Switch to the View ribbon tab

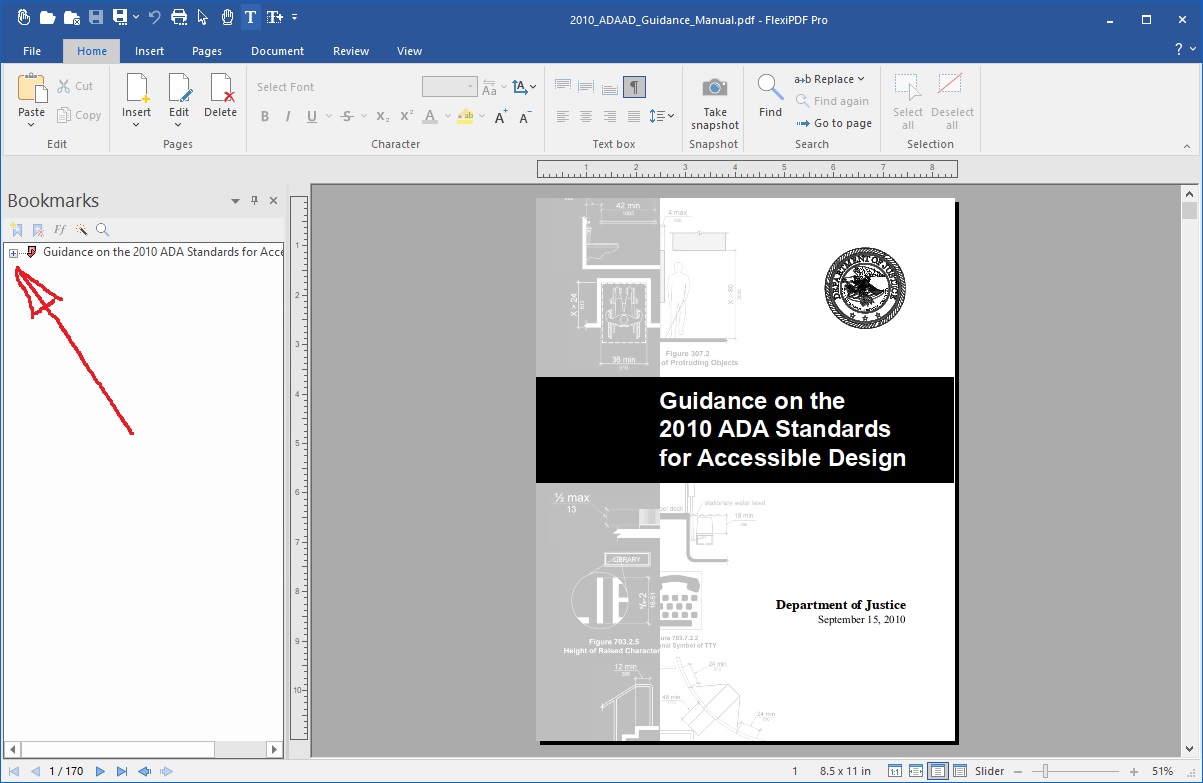coord(410,51)
